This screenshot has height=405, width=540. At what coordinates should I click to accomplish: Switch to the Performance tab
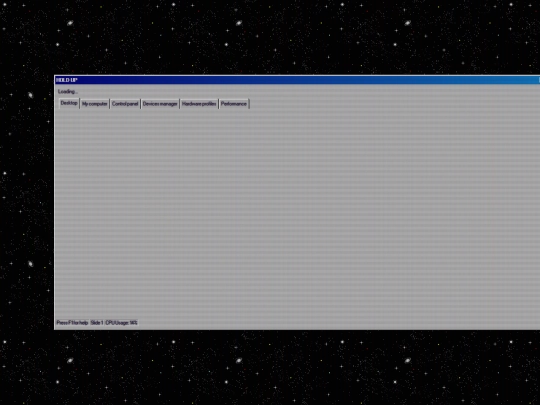(x=234, y=104)
